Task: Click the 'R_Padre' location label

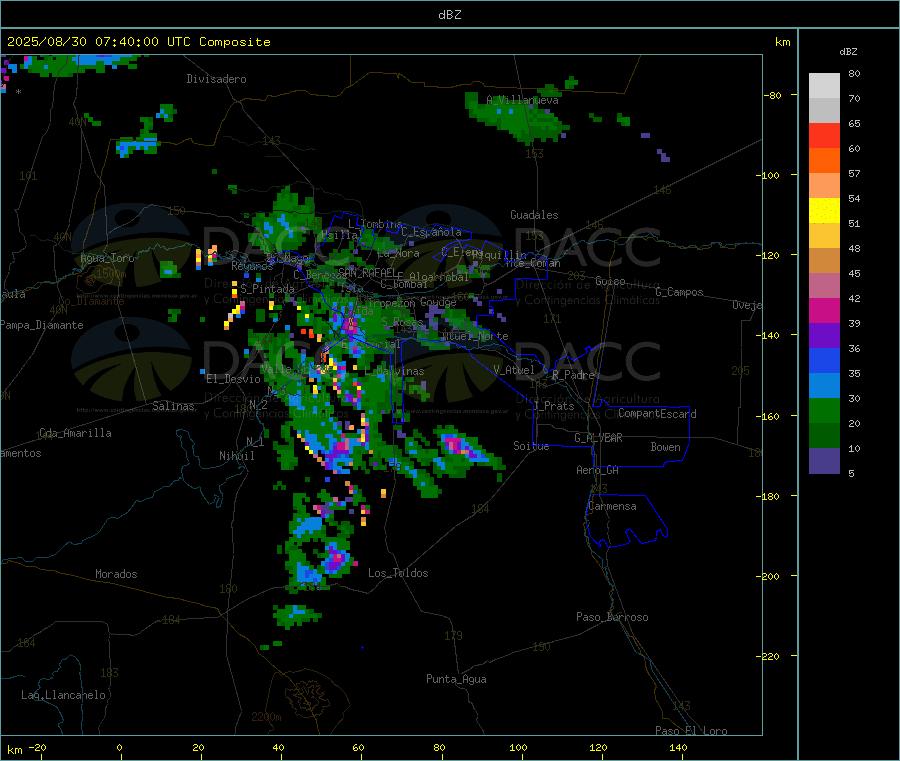Action: pos(573,375)
